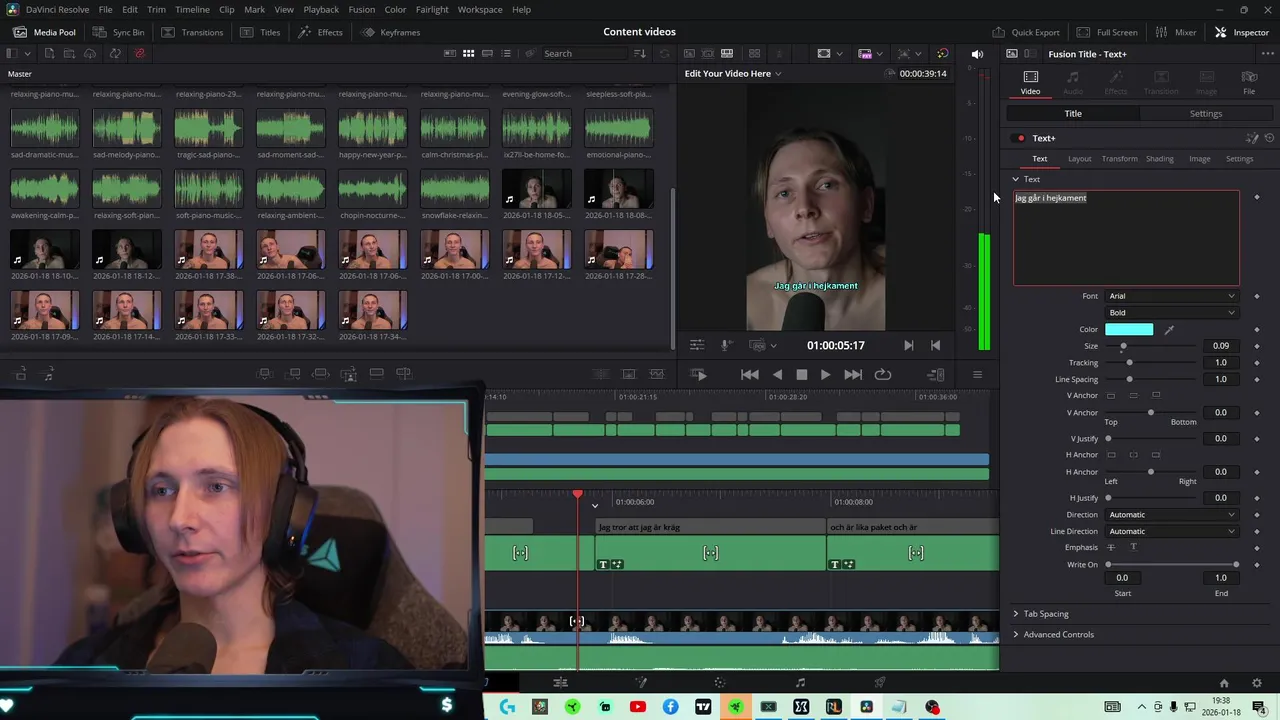Open the Direction dropdown
This screenshot has width=1280, height=720.
pos(1171,514)
